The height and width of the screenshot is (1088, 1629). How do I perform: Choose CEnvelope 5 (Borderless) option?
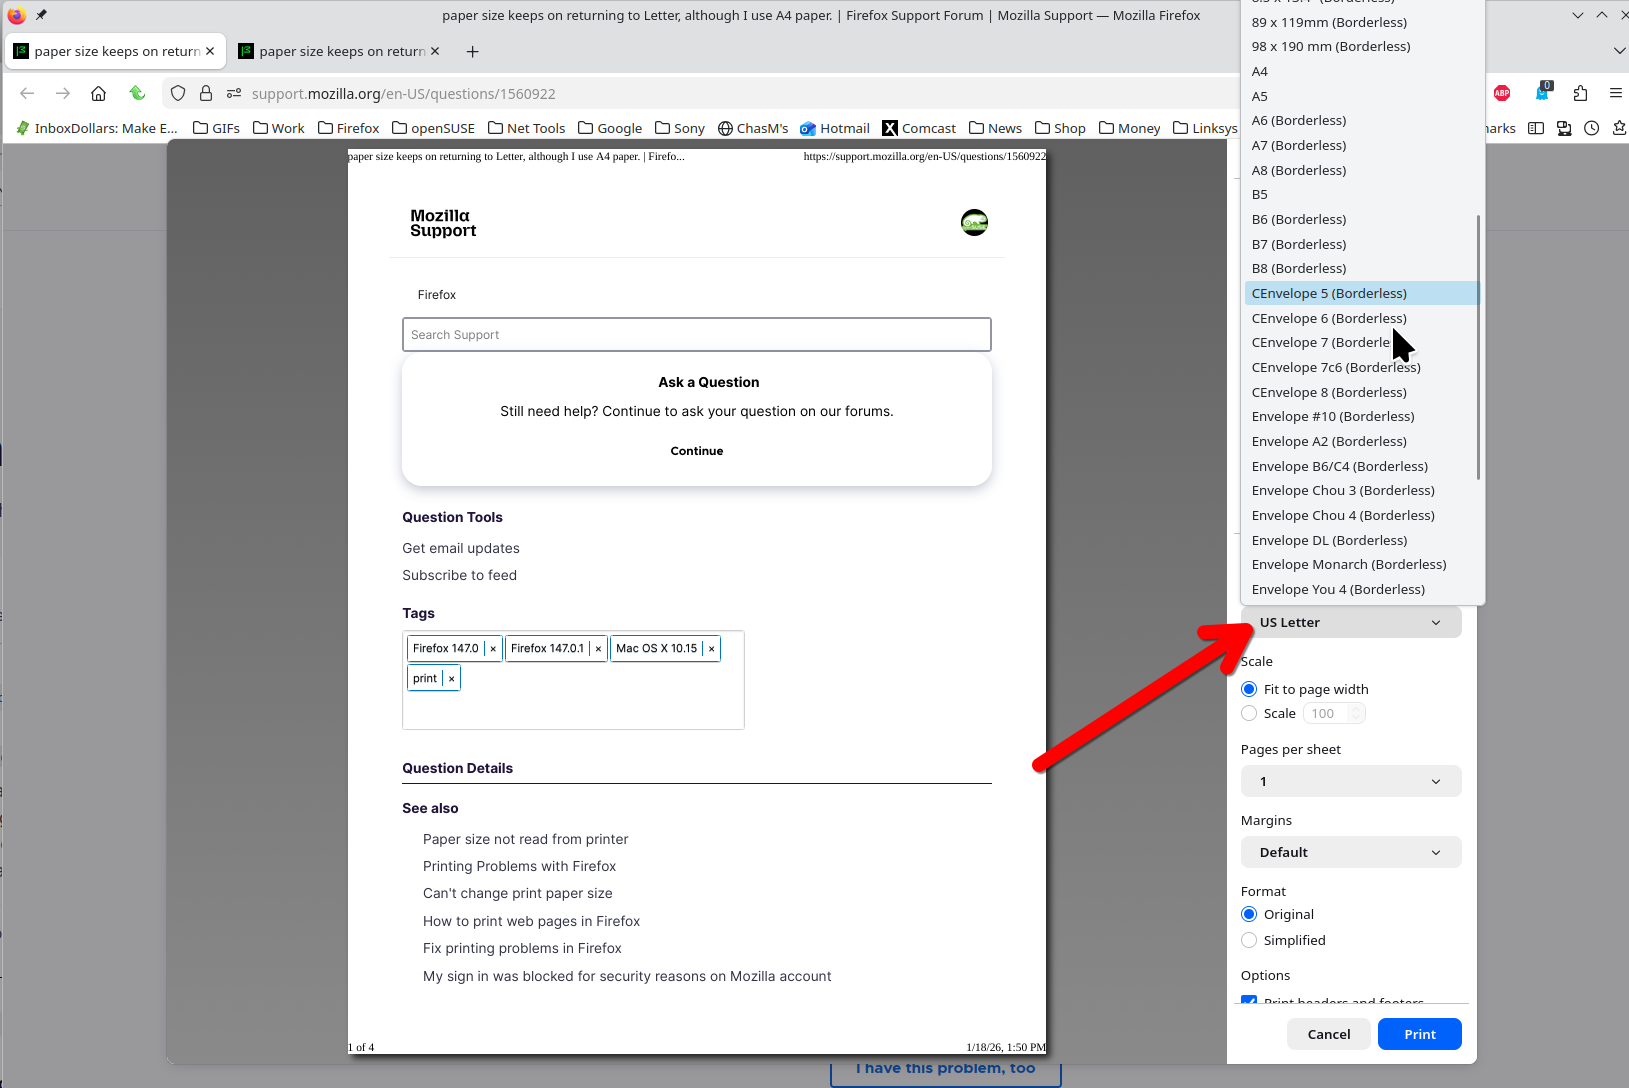1362,293
